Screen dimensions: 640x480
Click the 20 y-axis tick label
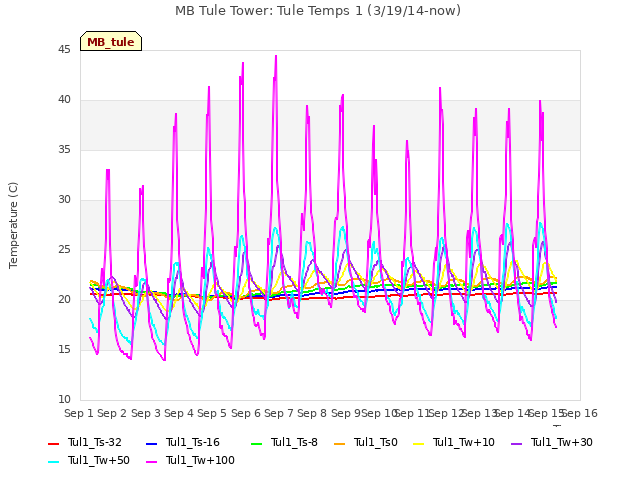(x=64, y=300)
